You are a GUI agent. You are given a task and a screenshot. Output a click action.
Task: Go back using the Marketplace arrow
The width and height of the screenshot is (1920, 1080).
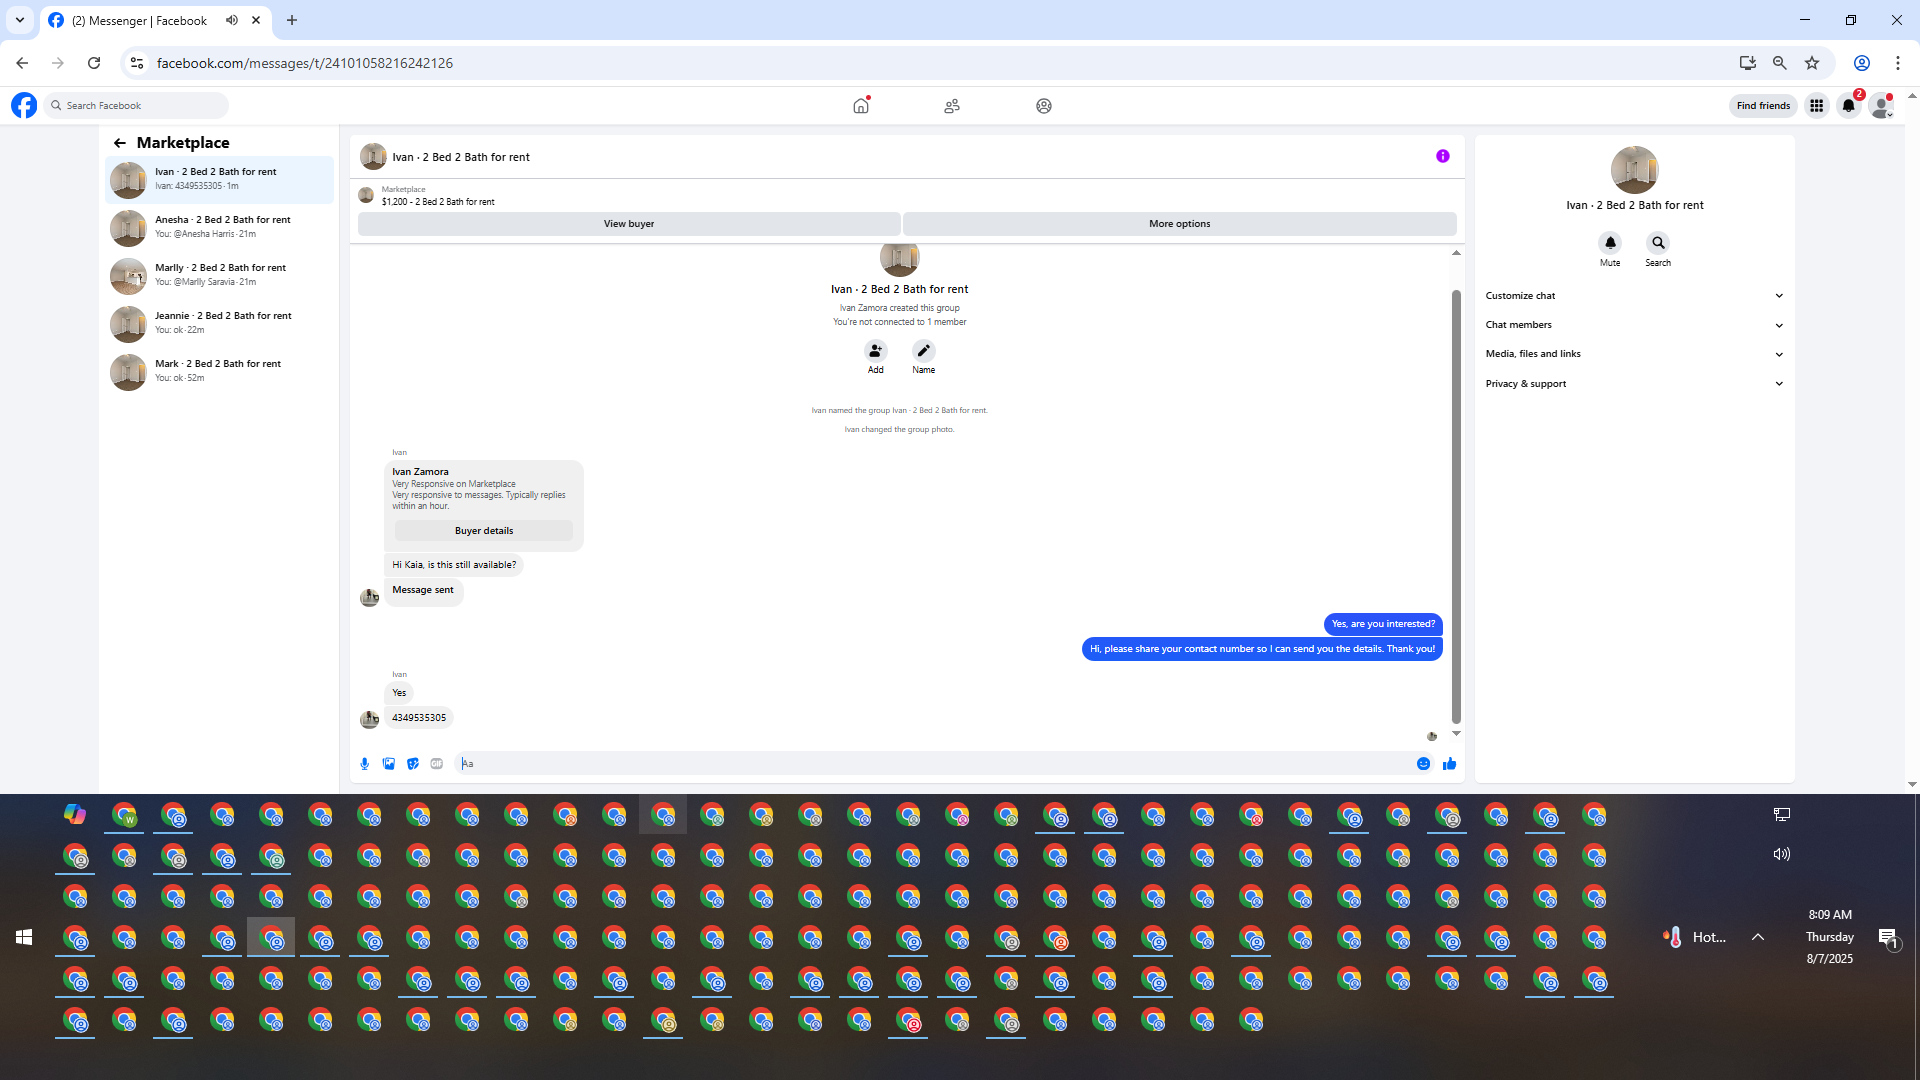click(120, 143)
